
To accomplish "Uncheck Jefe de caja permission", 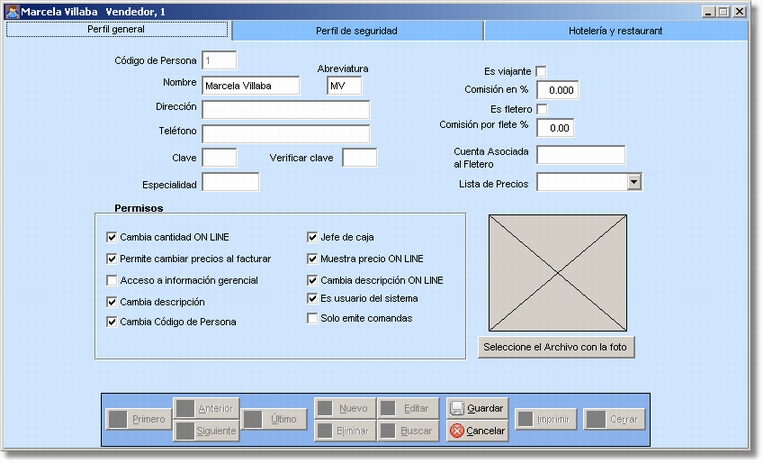I will (x=312, y=238).
